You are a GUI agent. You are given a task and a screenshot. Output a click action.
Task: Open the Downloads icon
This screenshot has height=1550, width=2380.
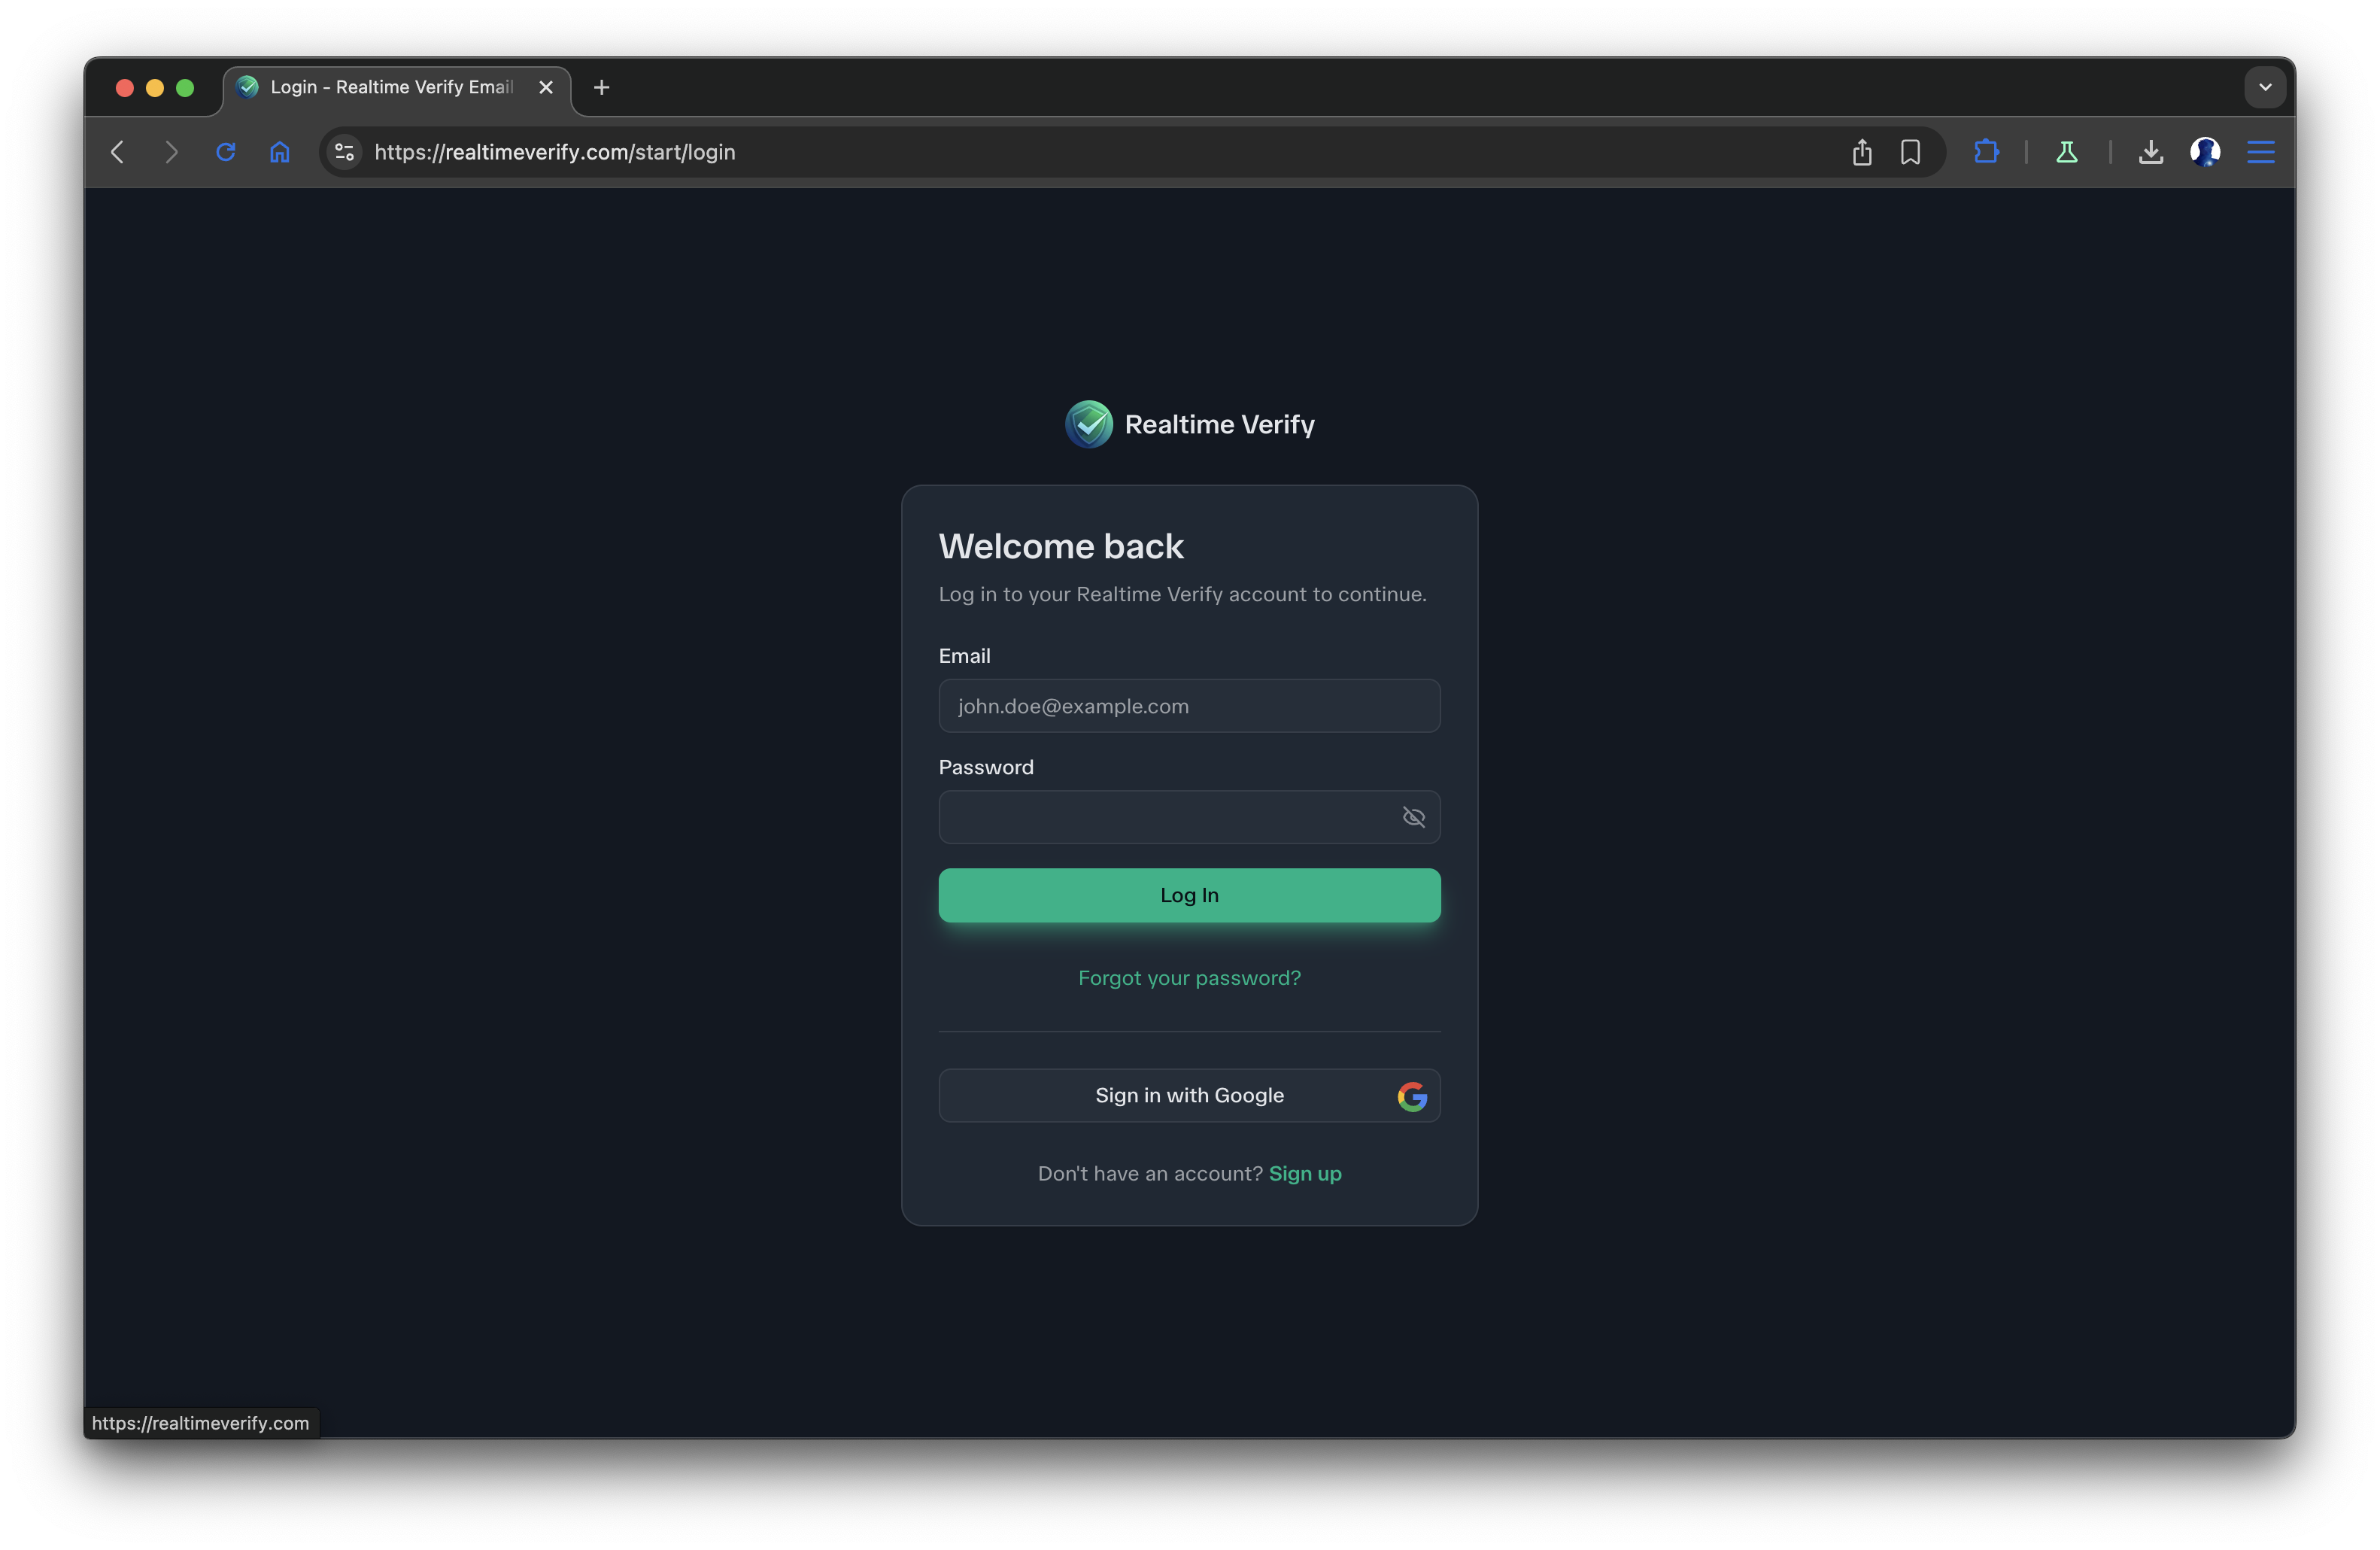click(2151, 152)
